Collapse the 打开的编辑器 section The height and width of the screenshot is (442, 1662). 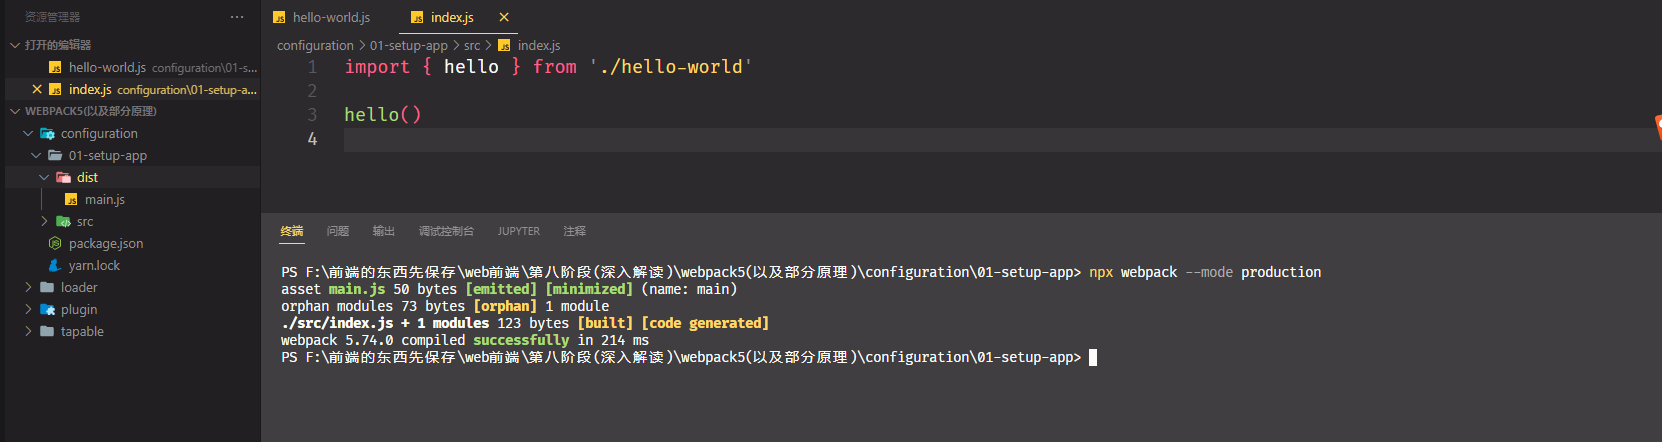tap(15, 45)
